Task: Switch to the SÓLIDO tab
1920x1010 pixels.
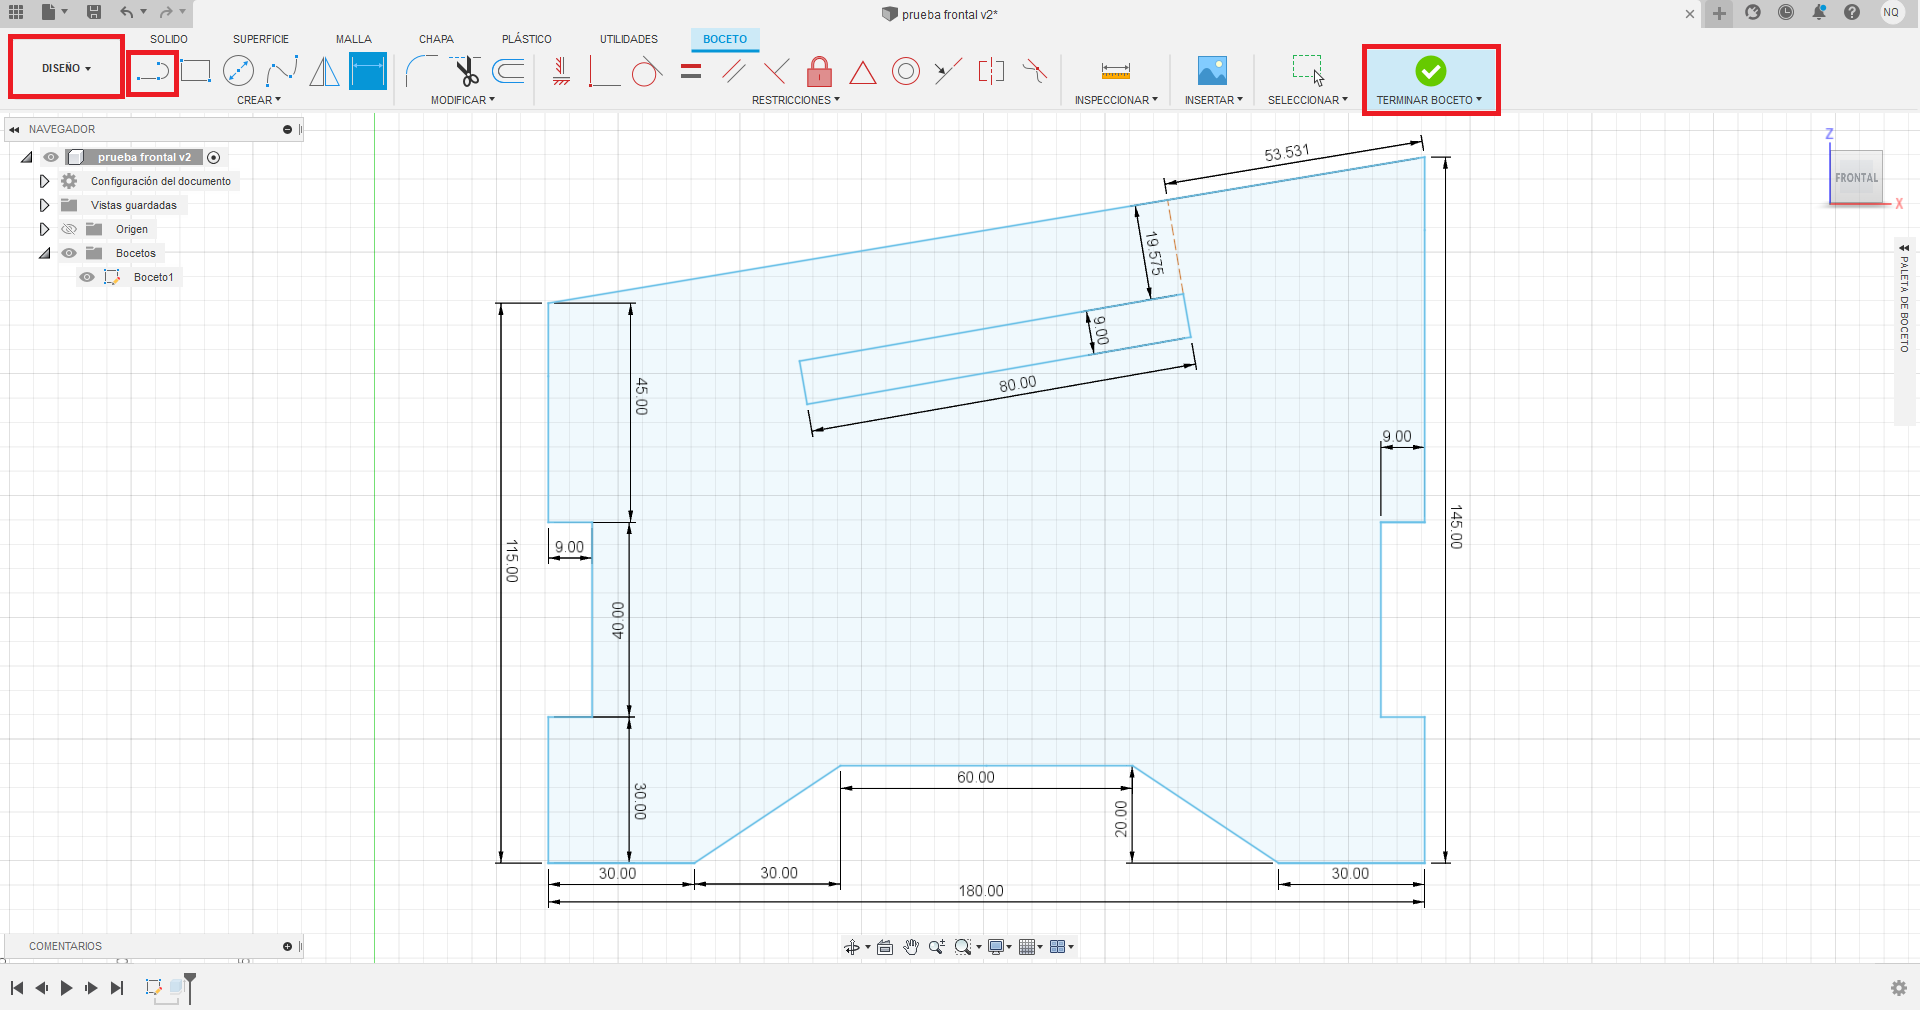Action: coord(169,39)
